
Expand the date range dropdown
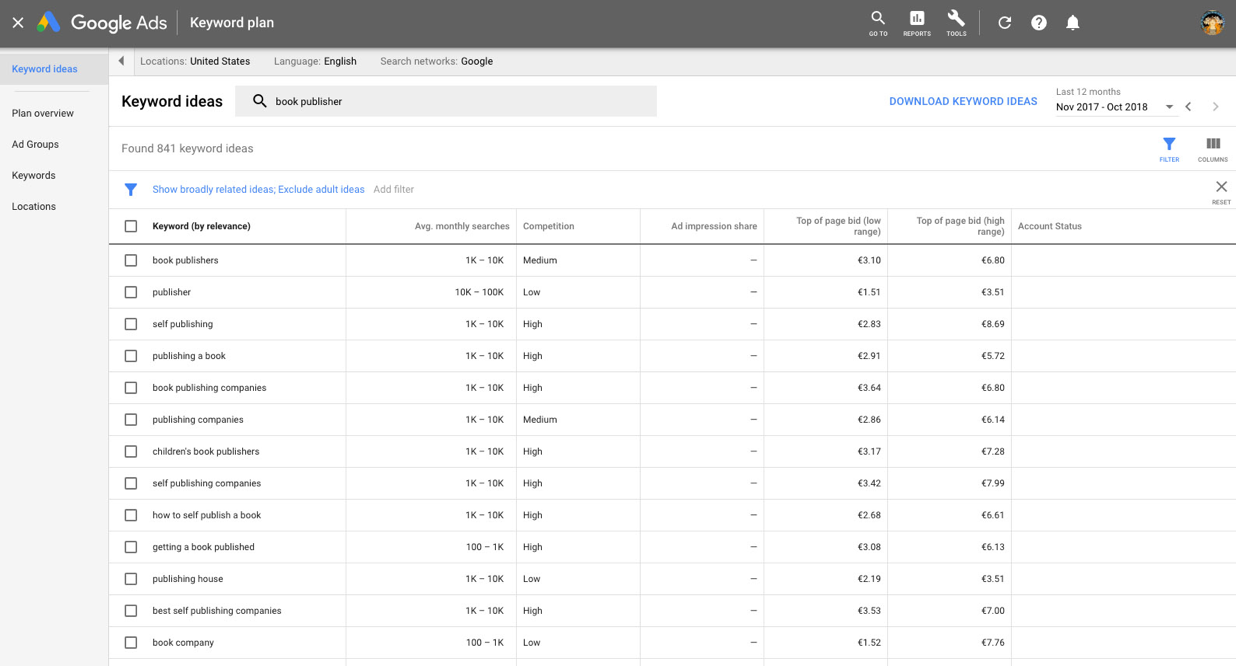coord(1169,107)
